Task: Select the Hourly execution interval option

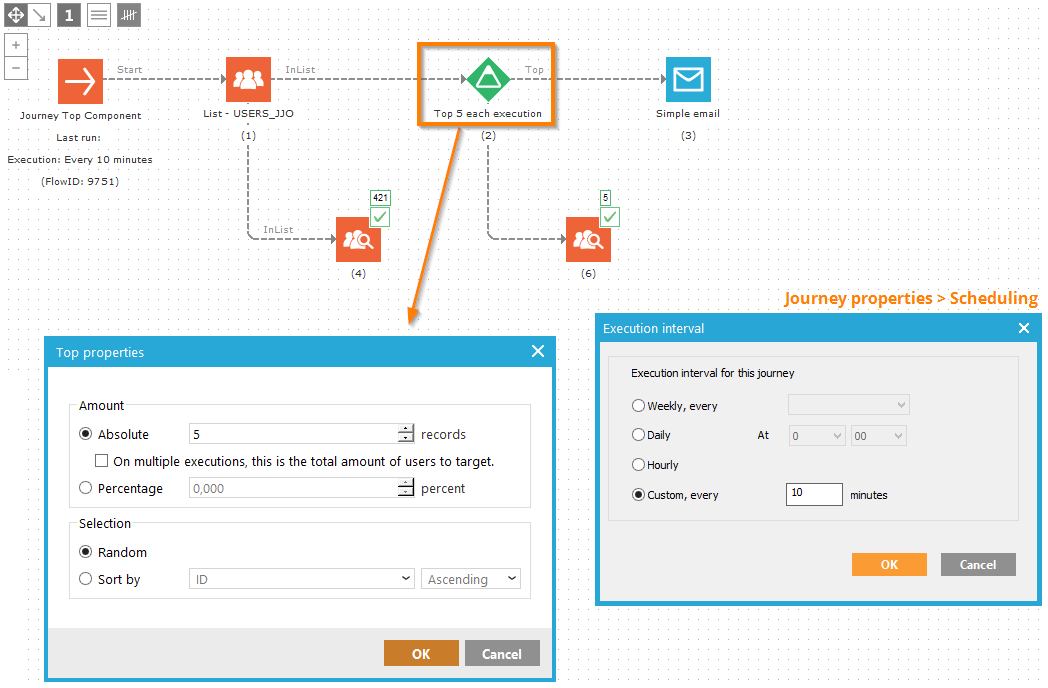Action: click(639, 465)
